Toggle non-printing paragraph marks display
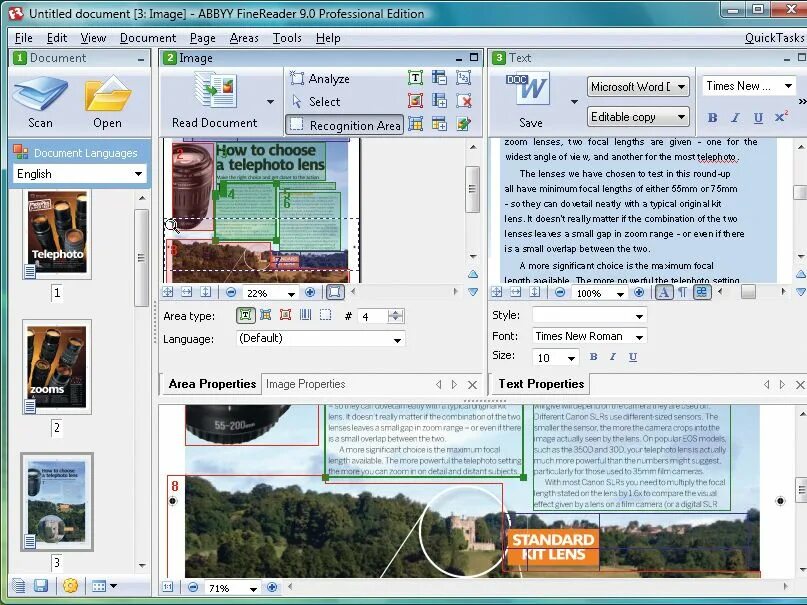 (682, 292)
